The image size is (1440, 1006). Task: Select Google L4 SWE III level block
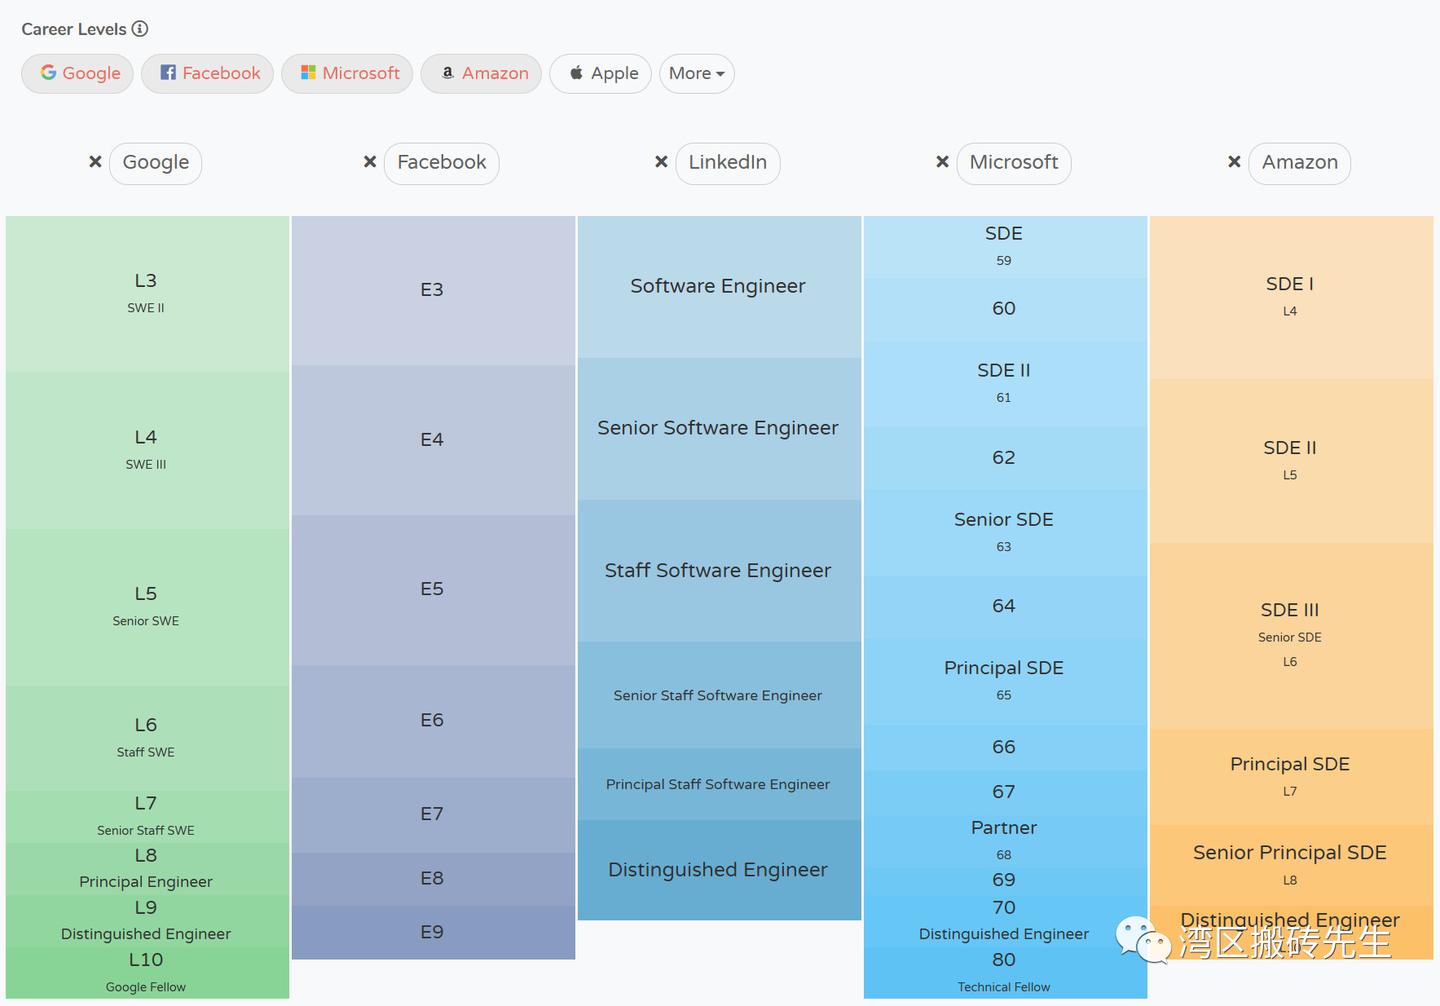(x=147, y=450)
